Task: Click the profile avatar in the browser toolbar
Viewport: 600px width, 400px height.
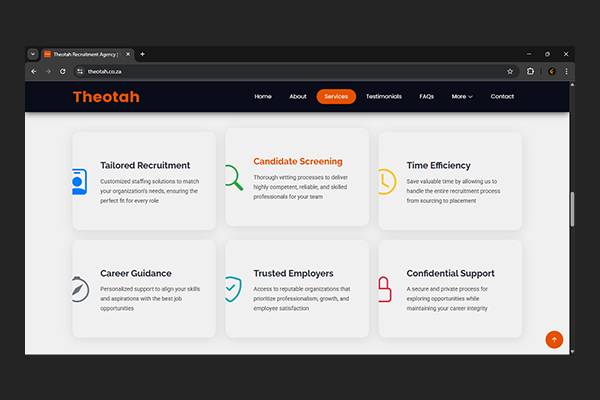Action: (x=552, y=71)
